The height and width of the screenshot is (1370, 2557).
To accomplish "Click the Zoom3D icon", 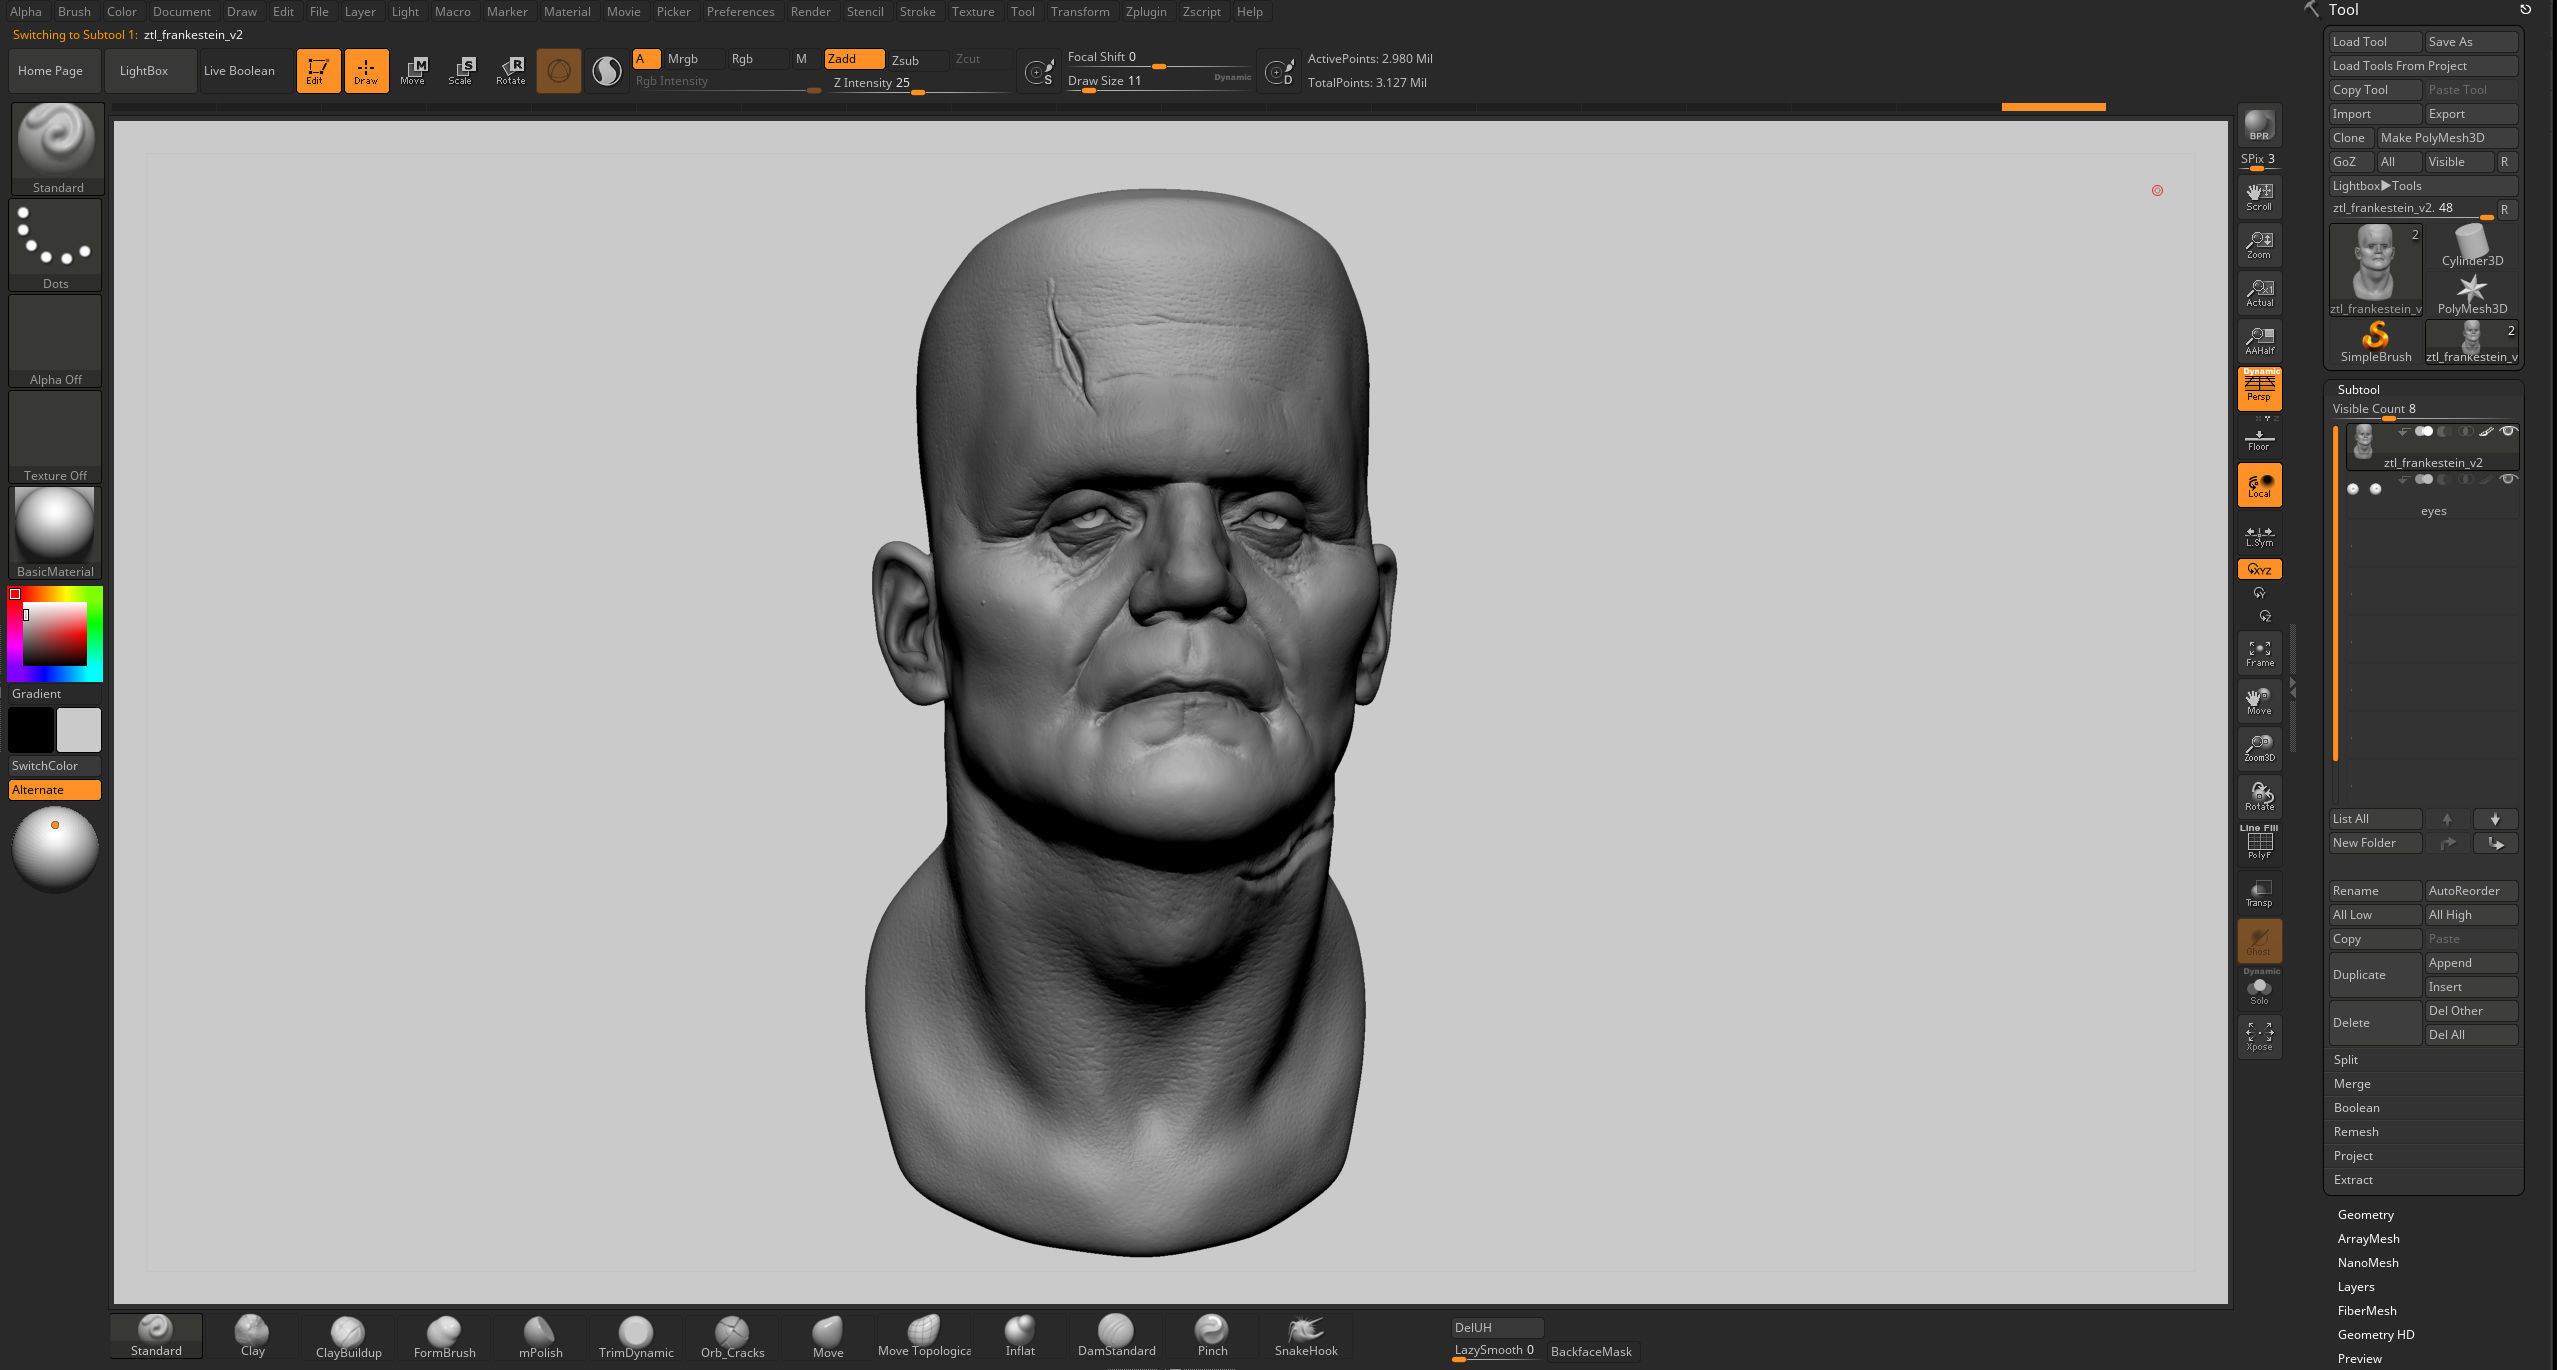I will point(2259,749).
